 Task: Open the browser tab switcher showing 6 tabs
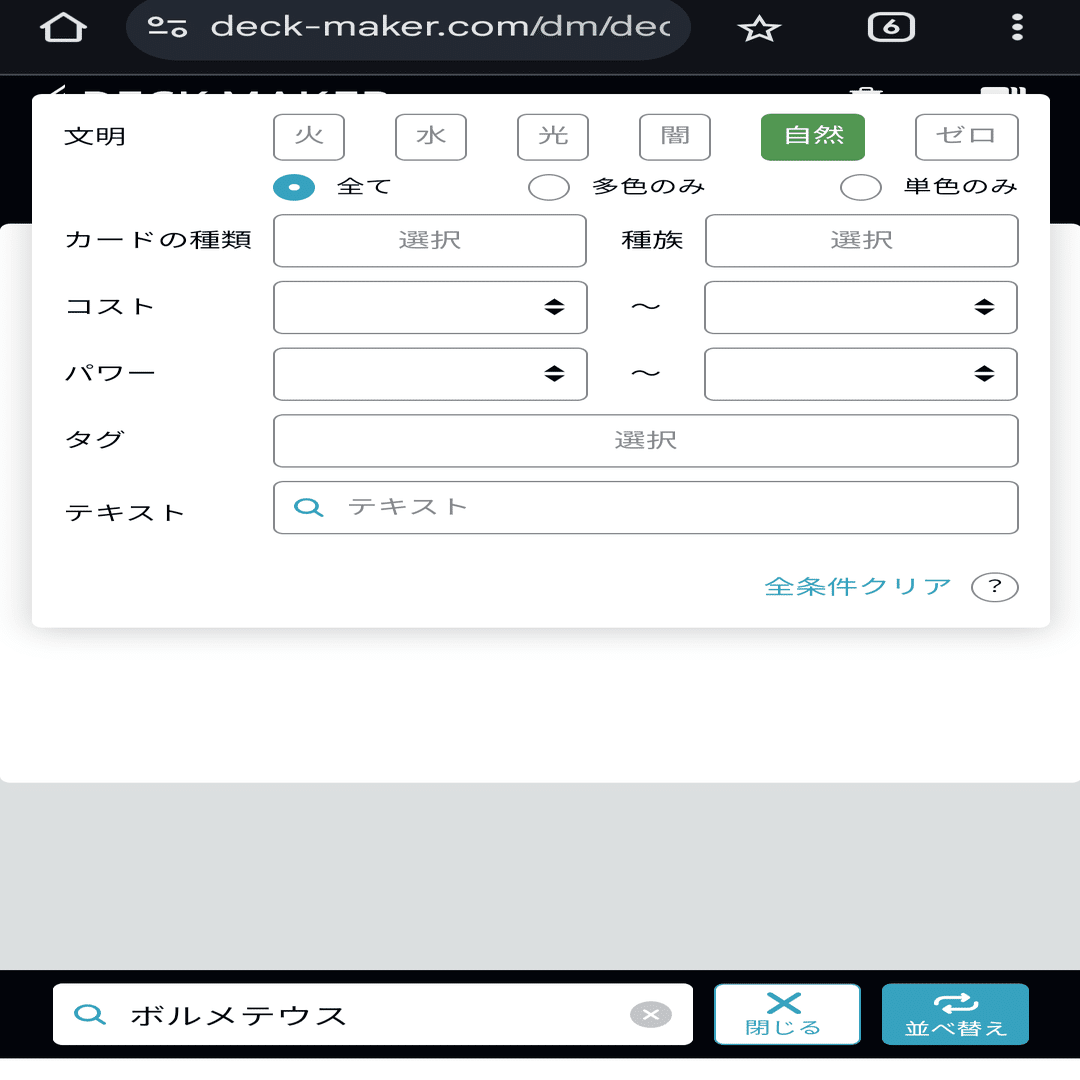pos(890,27)
